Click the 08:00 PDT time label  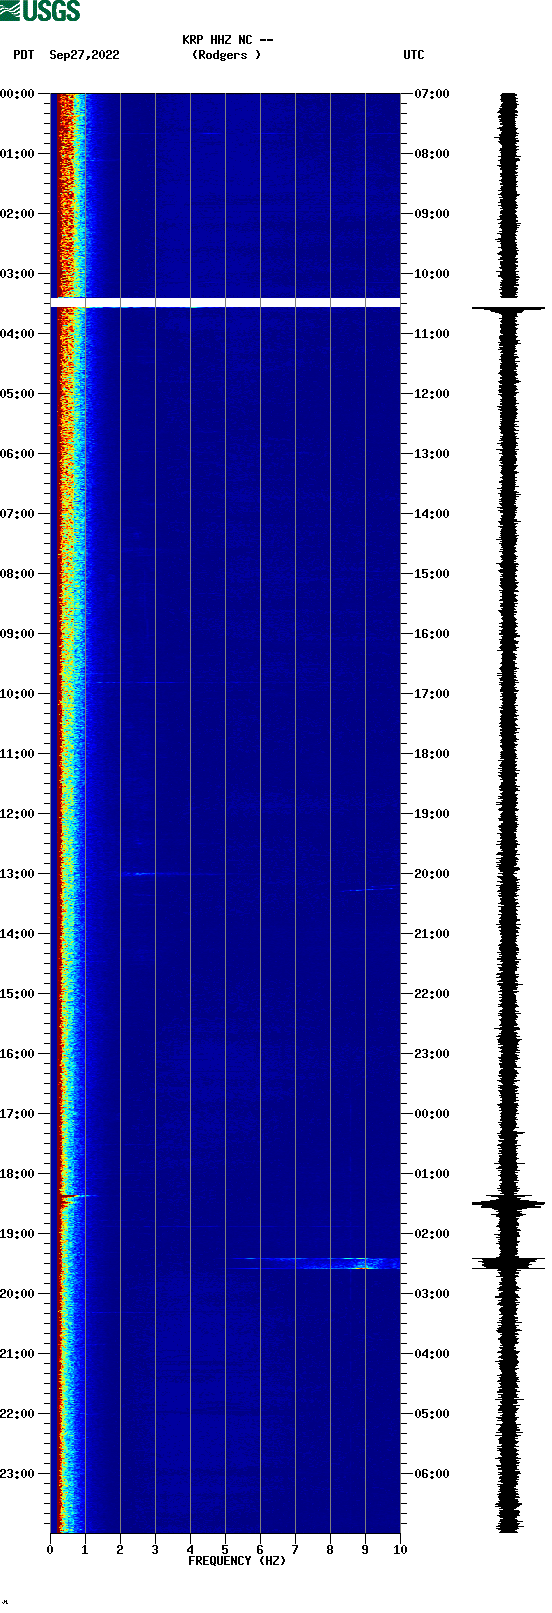(17, 574)
